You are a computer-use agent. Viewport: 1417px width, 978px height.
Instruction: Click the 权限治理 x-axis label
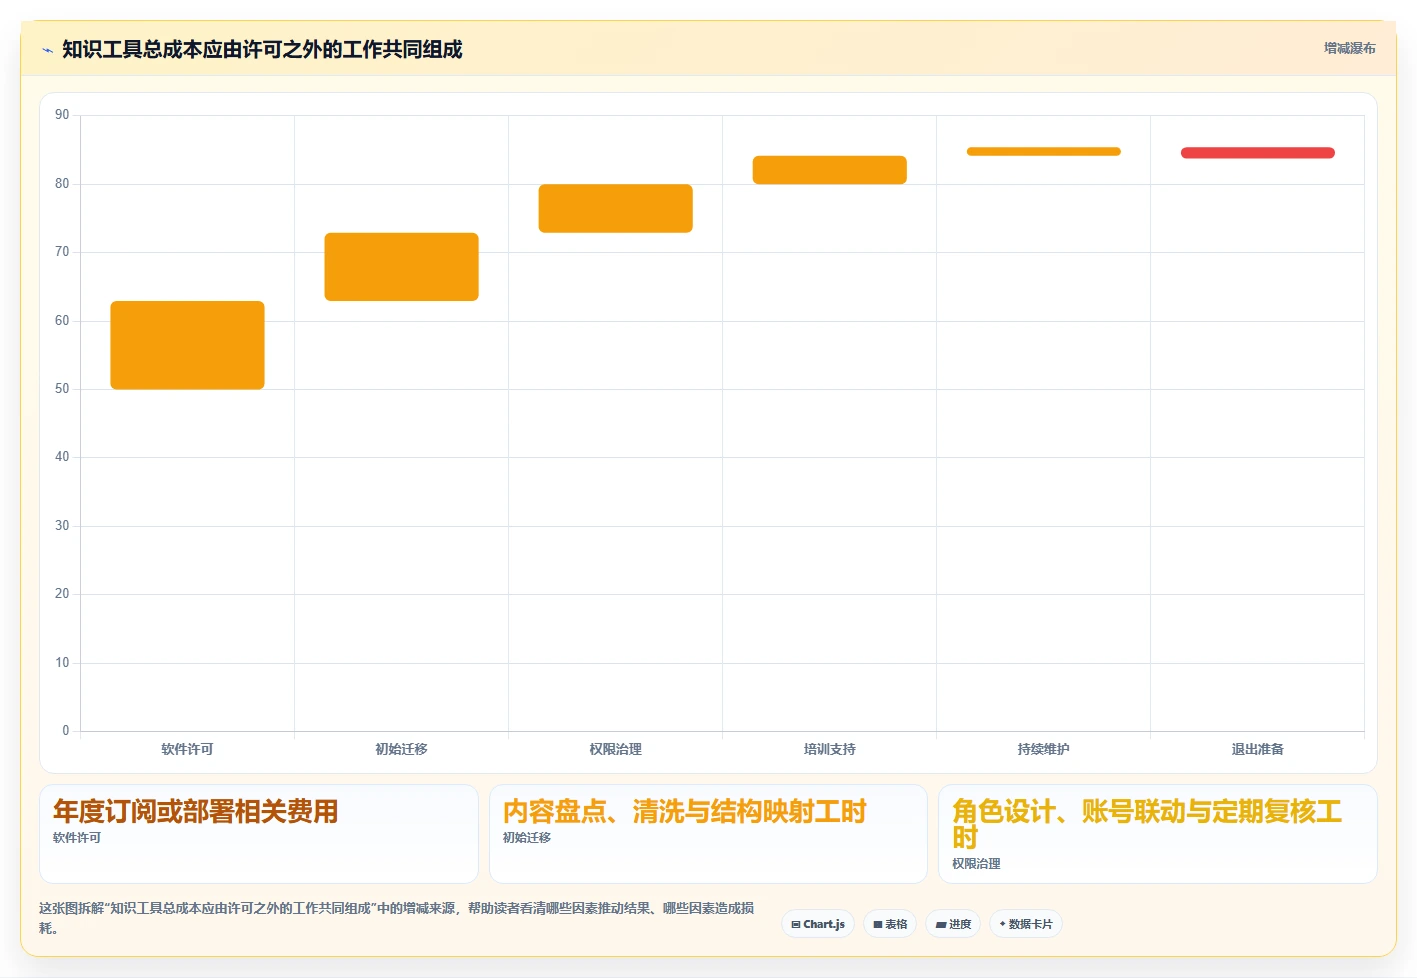[615, 749]
